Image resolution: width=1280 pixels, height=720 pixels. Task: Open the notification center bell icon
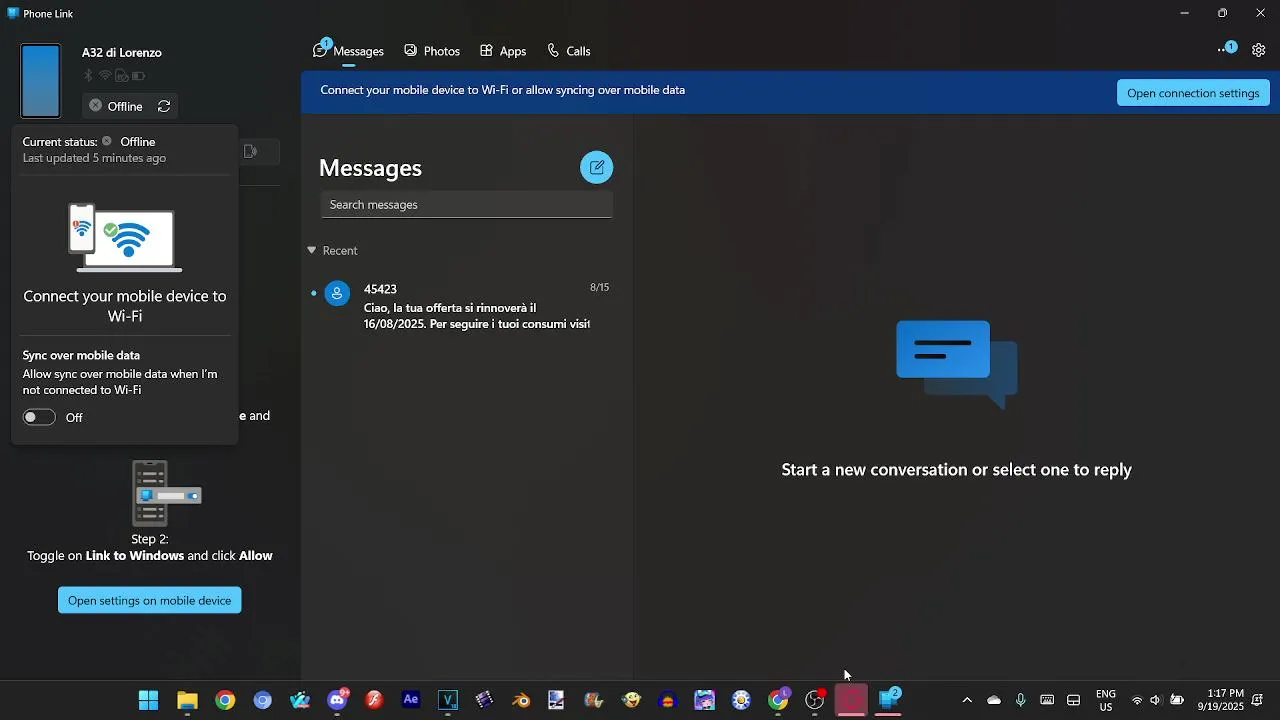1258,700
